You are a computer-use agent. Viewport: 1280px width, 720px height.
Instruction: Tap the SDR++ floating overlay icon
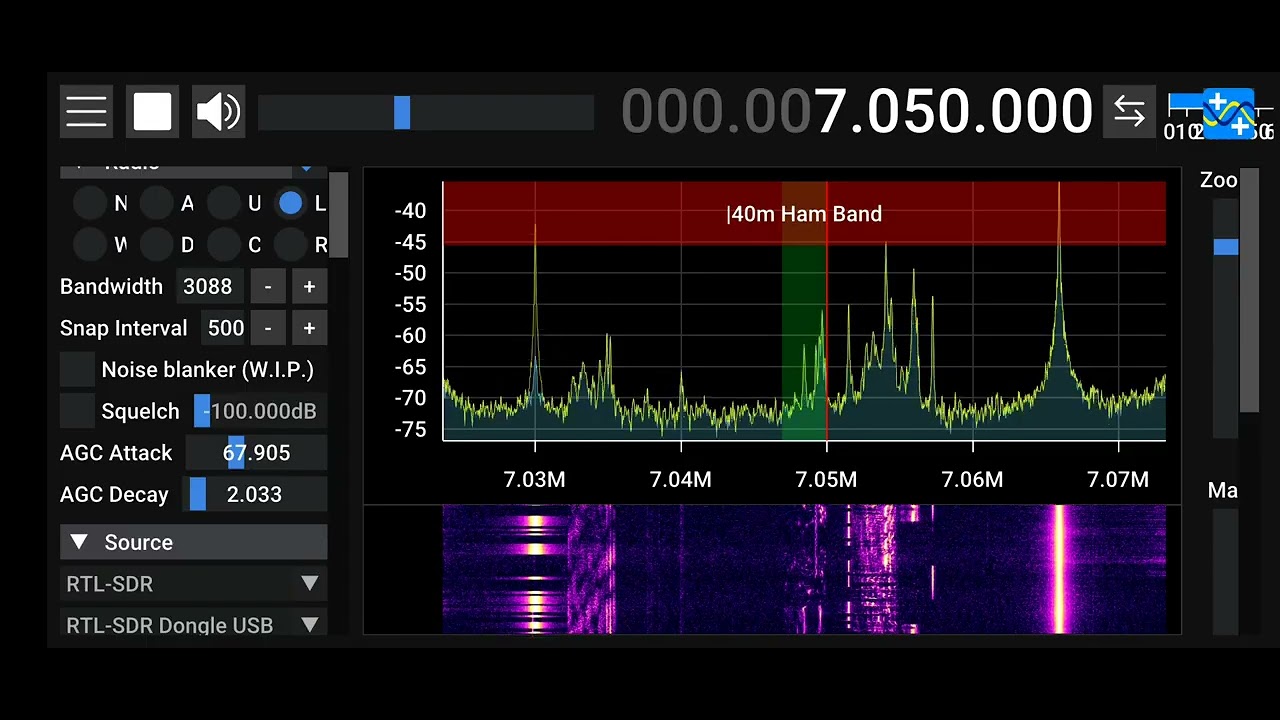1229,113
